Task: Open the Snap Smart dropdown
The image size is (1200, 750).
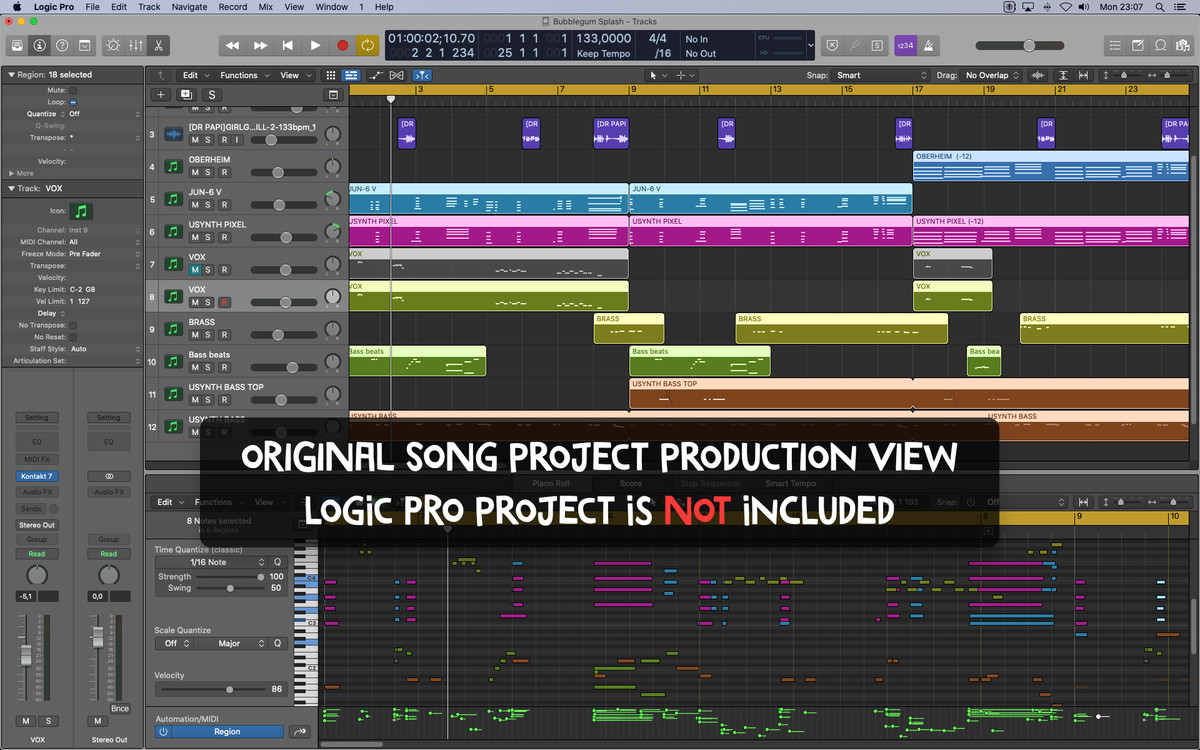Action: pos(883,75)
